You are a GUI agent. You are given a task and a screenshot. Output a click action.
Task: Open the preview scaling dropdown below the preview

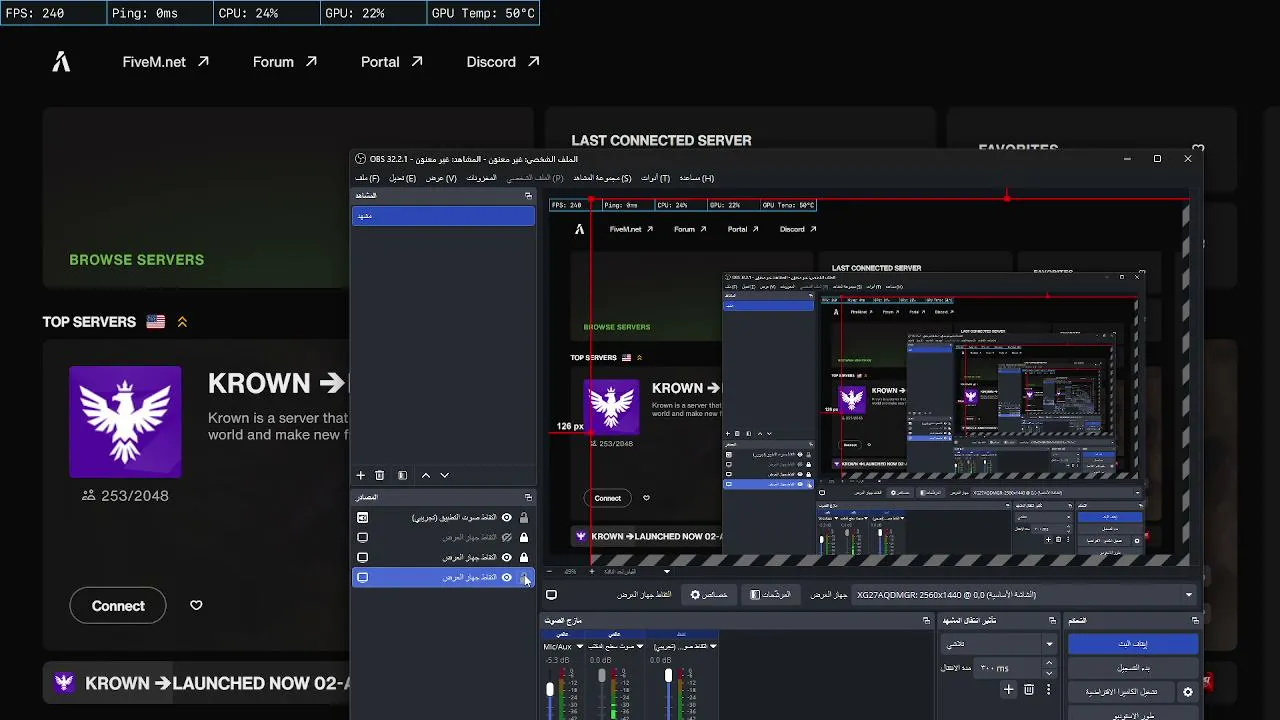point(667,572)
